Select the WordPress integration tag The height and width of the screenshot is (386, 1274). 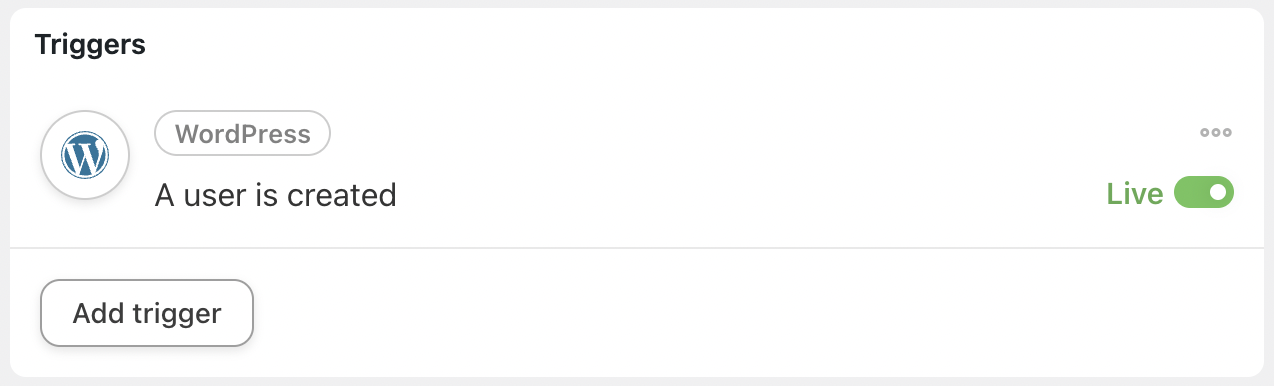tap(242, 134)
